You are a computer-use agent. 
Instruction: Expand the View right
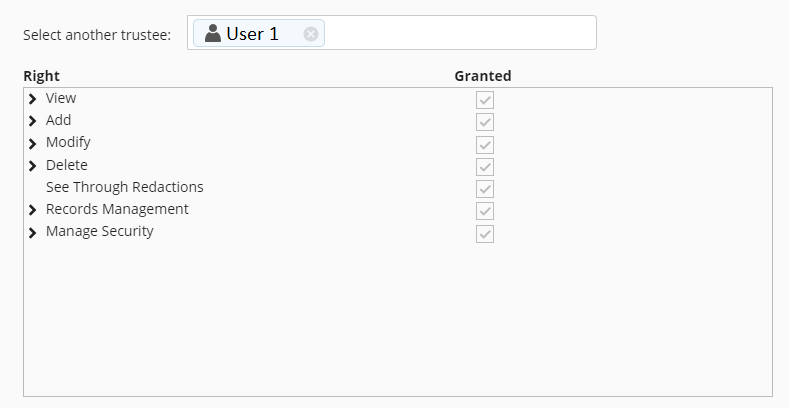[x=33, y=99]
